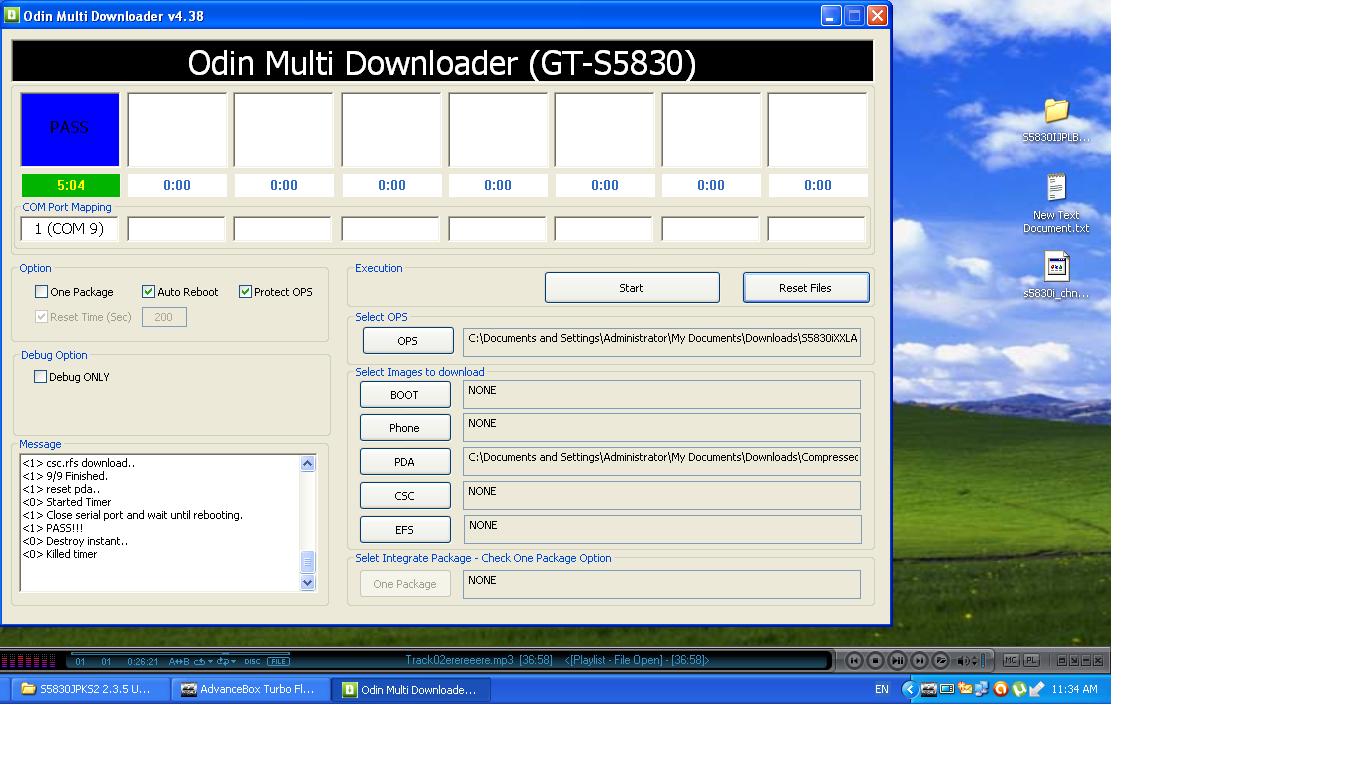Click the PDA file path field
The height and width of the screenshot is (768, 1366).
click(x=661, y=460)
